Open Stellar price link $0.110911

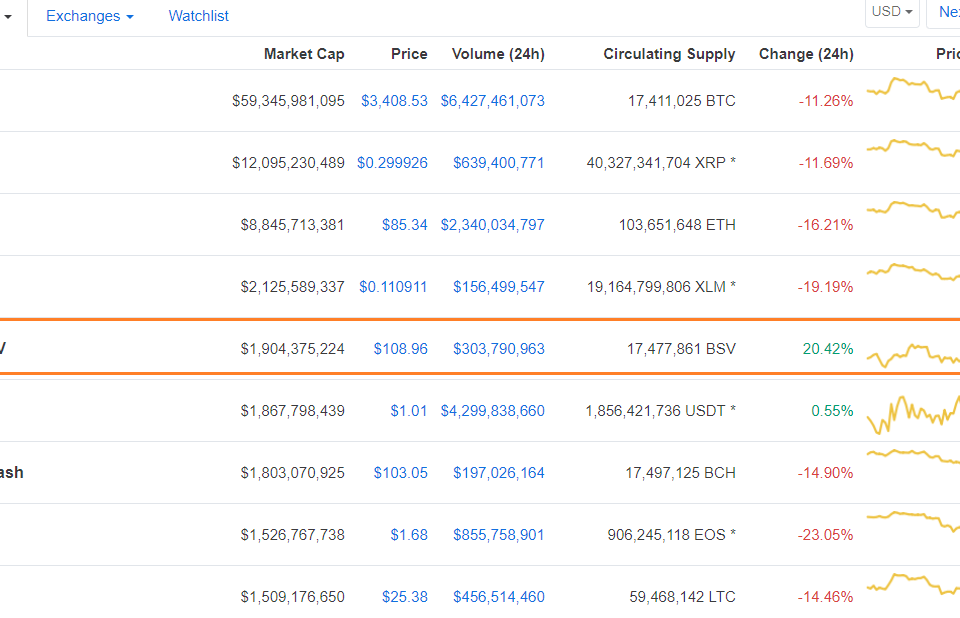393,287
